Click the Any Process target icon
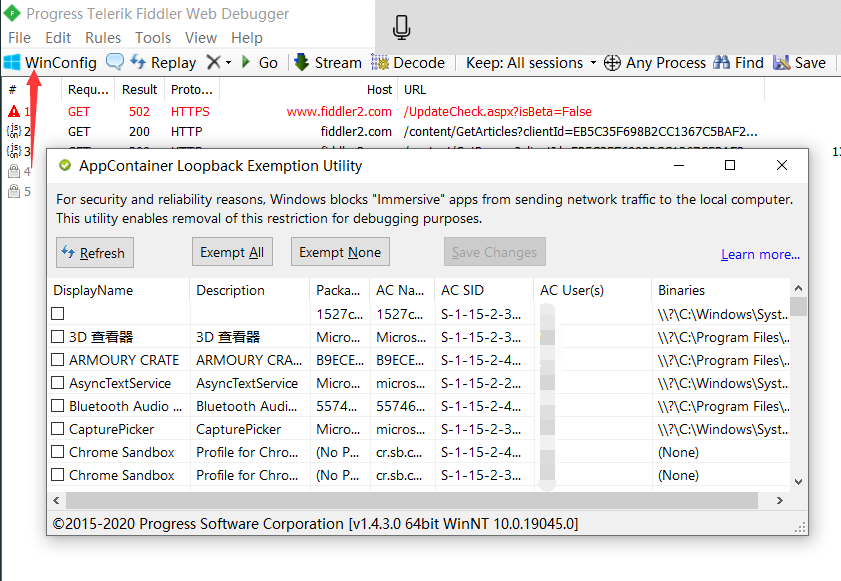The height and width of the screenshot is (581, 841). [x=612, y=63]
